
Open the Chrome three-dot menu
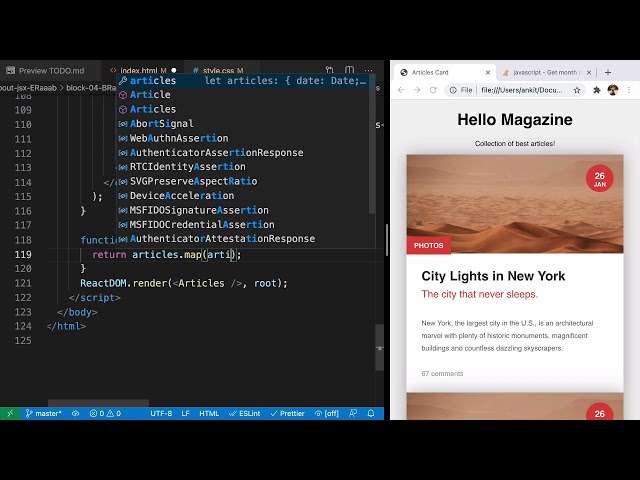(x=629, y=90)
